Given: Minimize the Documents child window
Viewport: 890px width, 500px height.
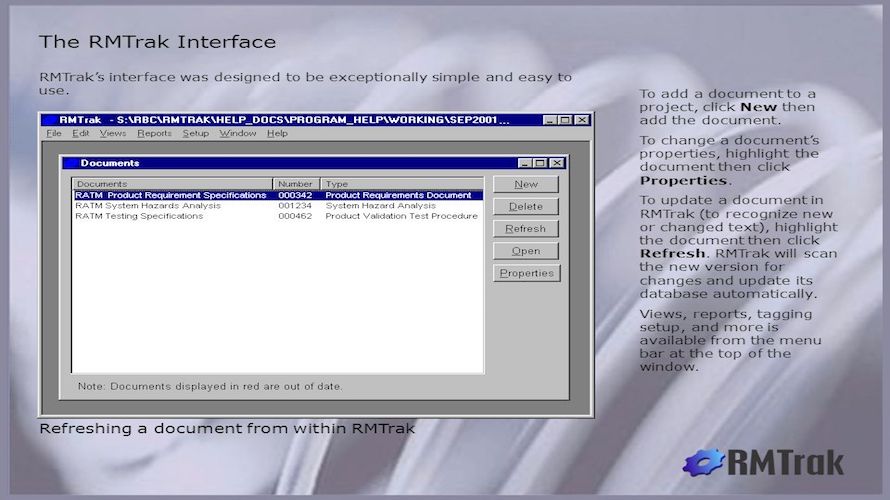Looking at the screenshot, I should pyautogui.click(x=525, y=163).
